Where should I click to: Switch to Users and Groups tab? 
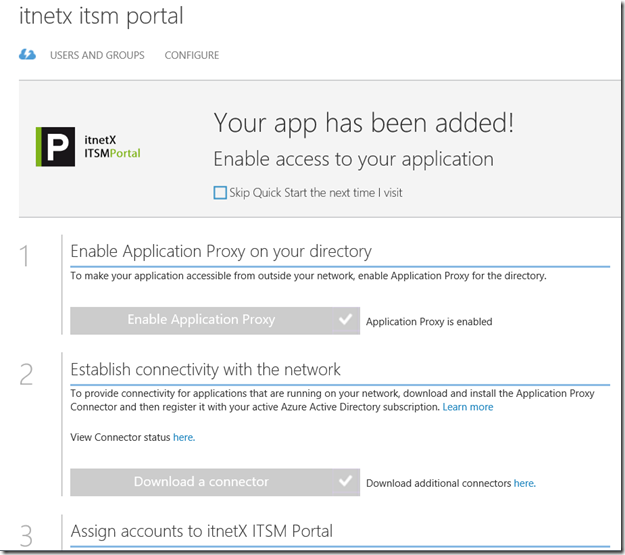[x=97, y=55]
